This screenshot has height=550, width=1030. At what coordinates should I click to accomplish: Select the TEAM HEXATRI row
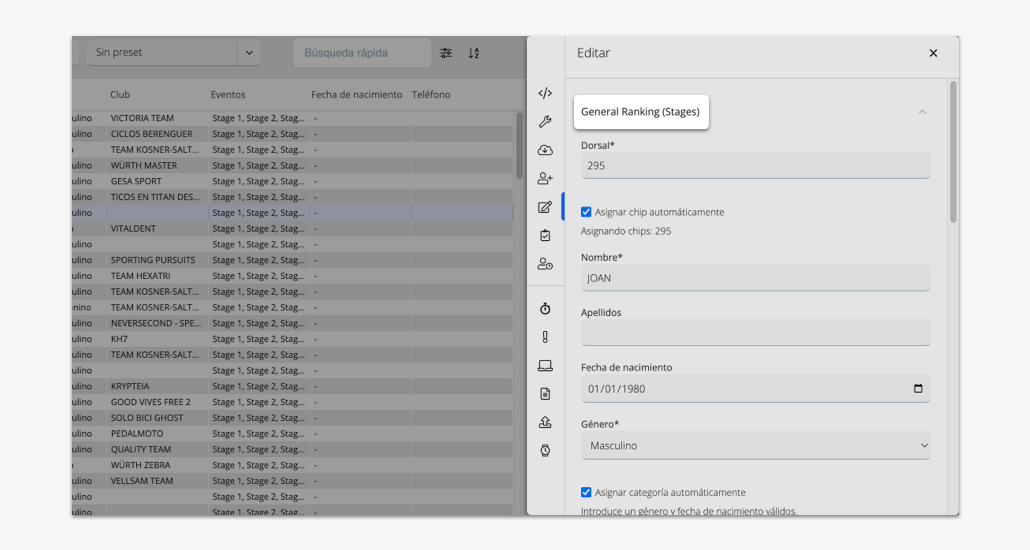(x=292, y=276)
